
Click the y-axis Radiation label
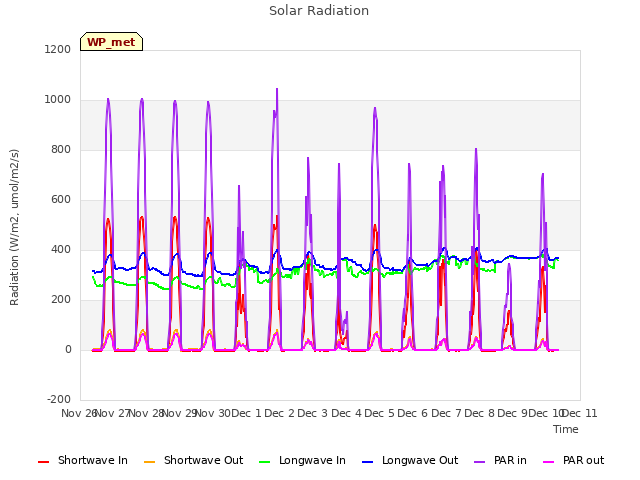[14, 227]
